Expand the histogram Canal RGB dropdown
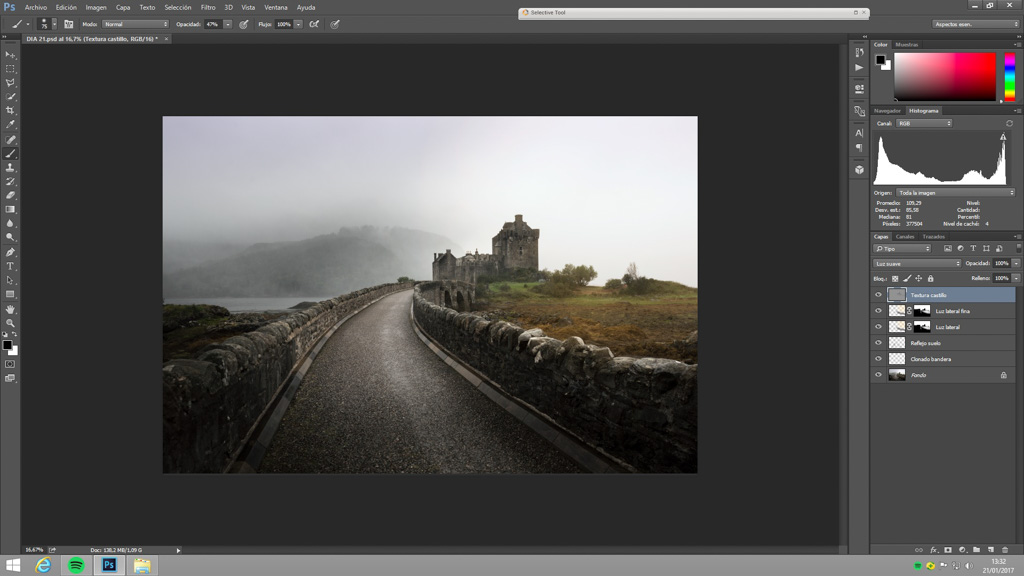Image resolution: width=1024 pixels, height=576 pixels. [924, 123]
